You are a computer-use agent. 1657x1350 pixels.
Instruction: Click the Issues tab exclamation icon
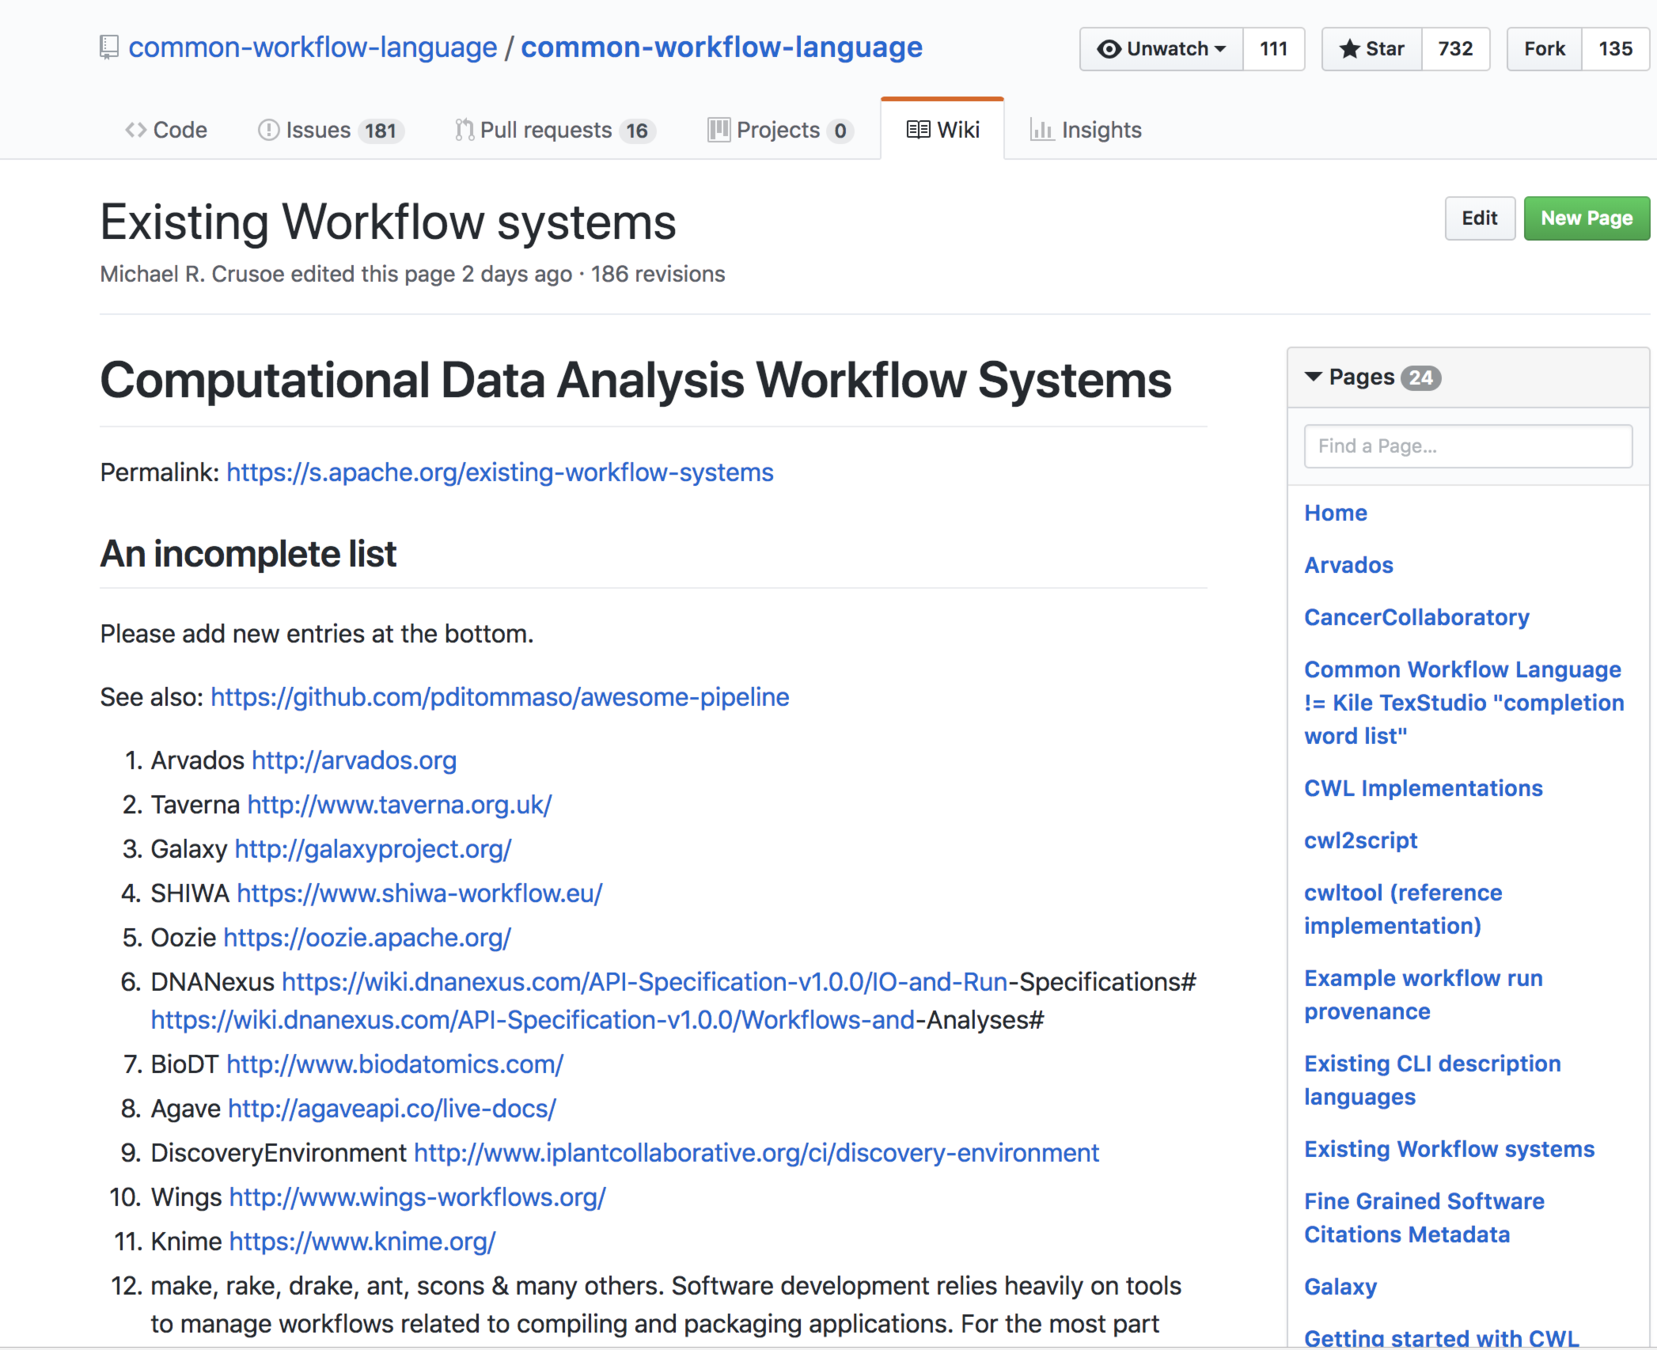tap(268, 130)
